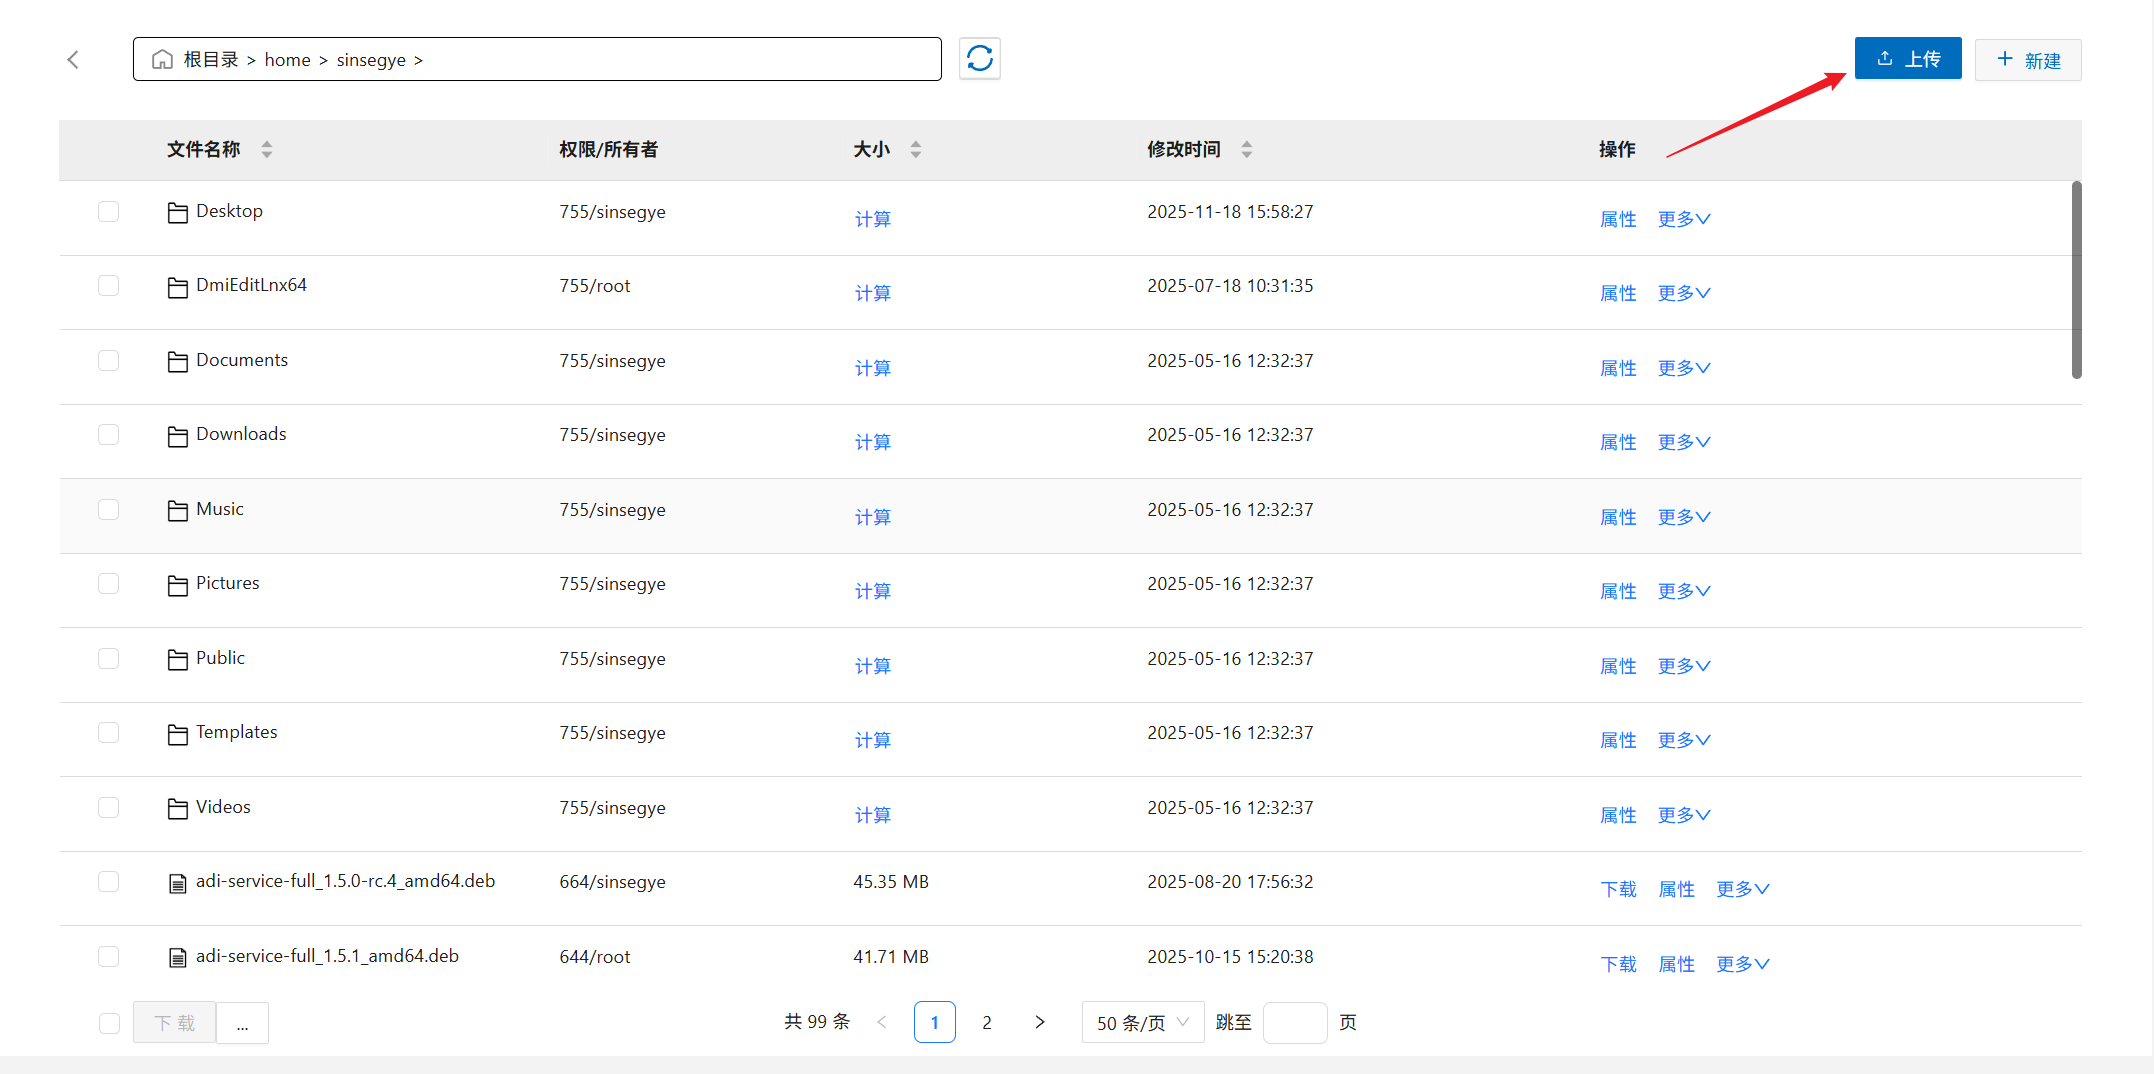Click the 跳至 page number input field

click(x=1294, y=1022)
